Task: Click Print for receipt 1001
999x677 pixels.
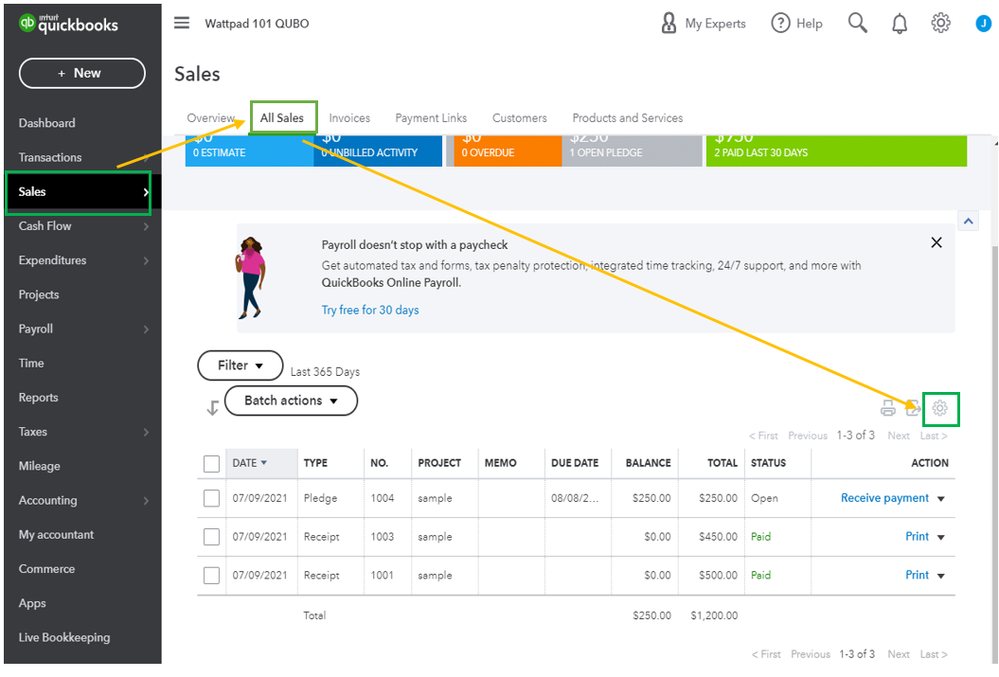Action: coord(917,575)
